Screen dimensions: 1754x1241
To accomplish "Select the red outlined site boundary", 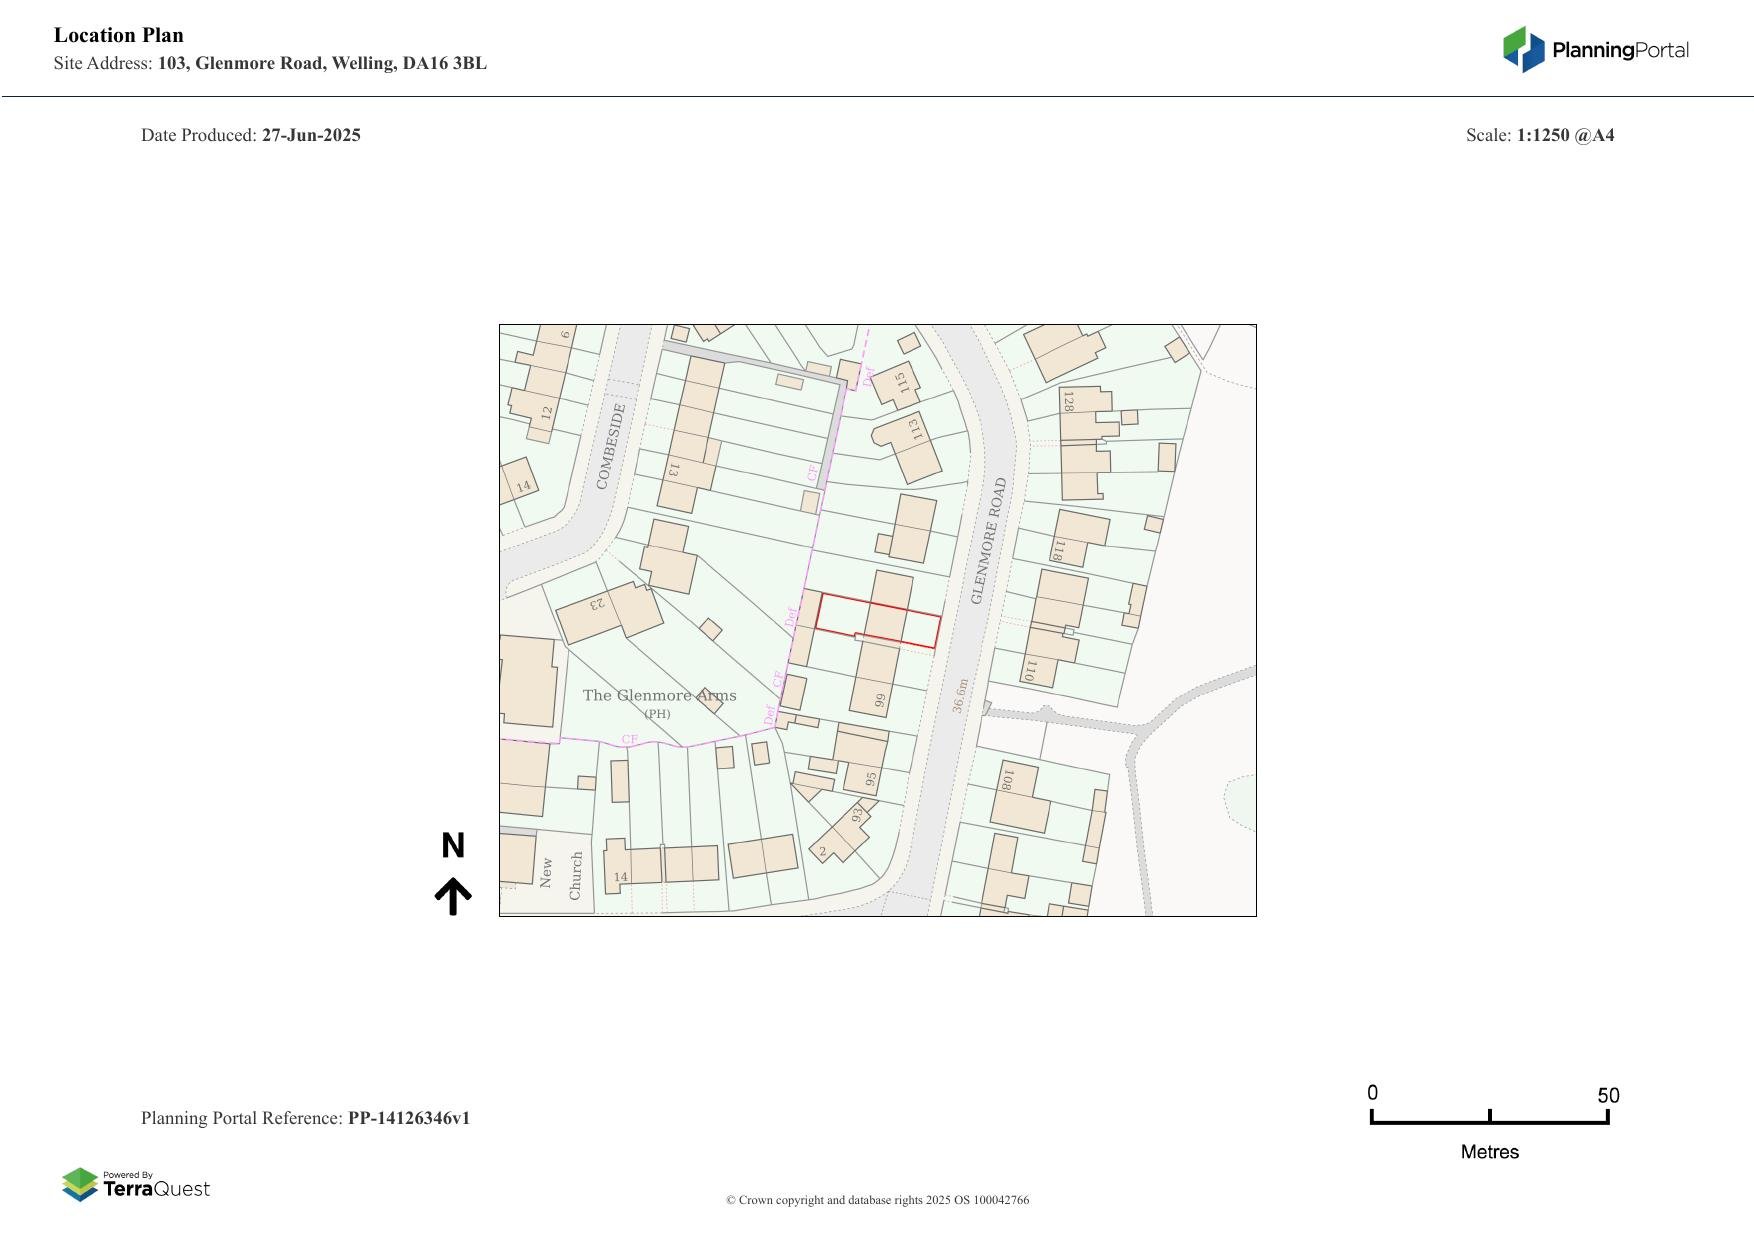I will [878, 620].
